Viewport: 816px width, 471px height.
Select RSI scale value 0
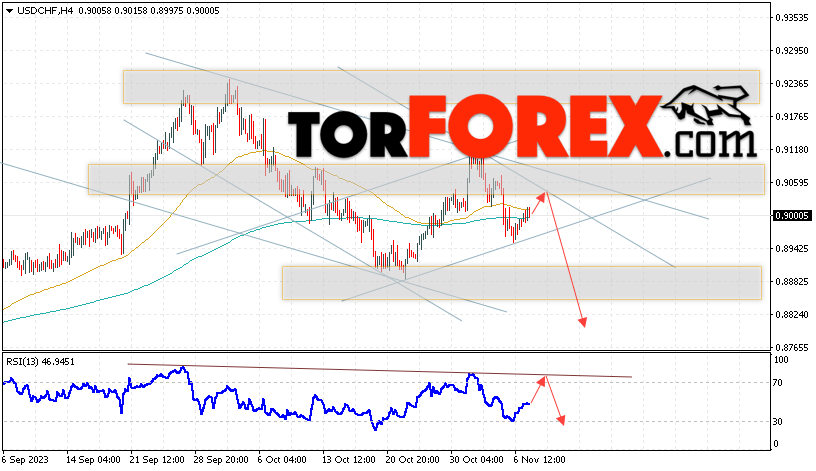[x=776, y=444]
